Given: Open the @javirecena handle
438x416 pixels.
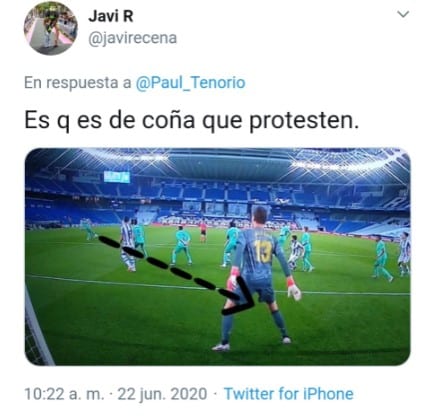Looking at the screenshot, I should (132, 38).
